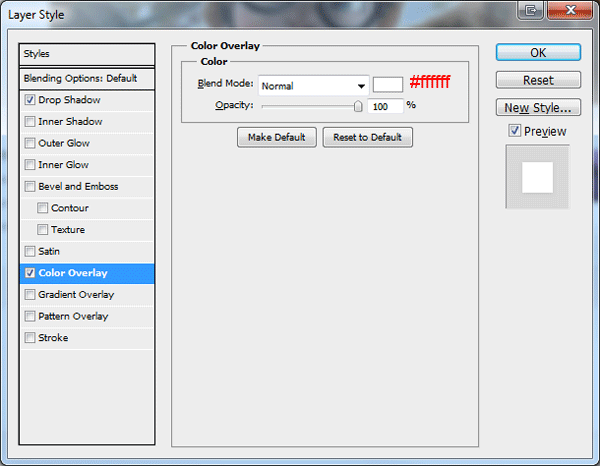The image size is (600, 466).
Task: Confirm with the OK button
Action: click(x=538, y=52)
